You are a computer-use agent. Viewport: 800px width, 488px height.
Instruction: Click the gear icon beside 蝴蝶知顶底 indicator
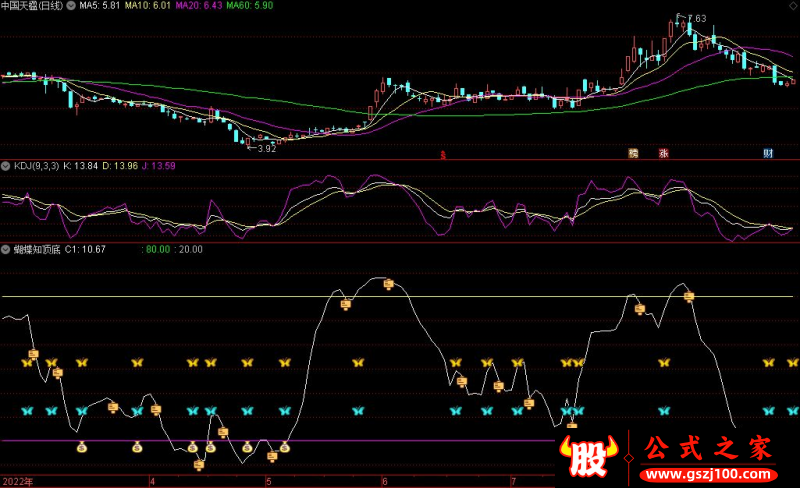coord(6,249)
